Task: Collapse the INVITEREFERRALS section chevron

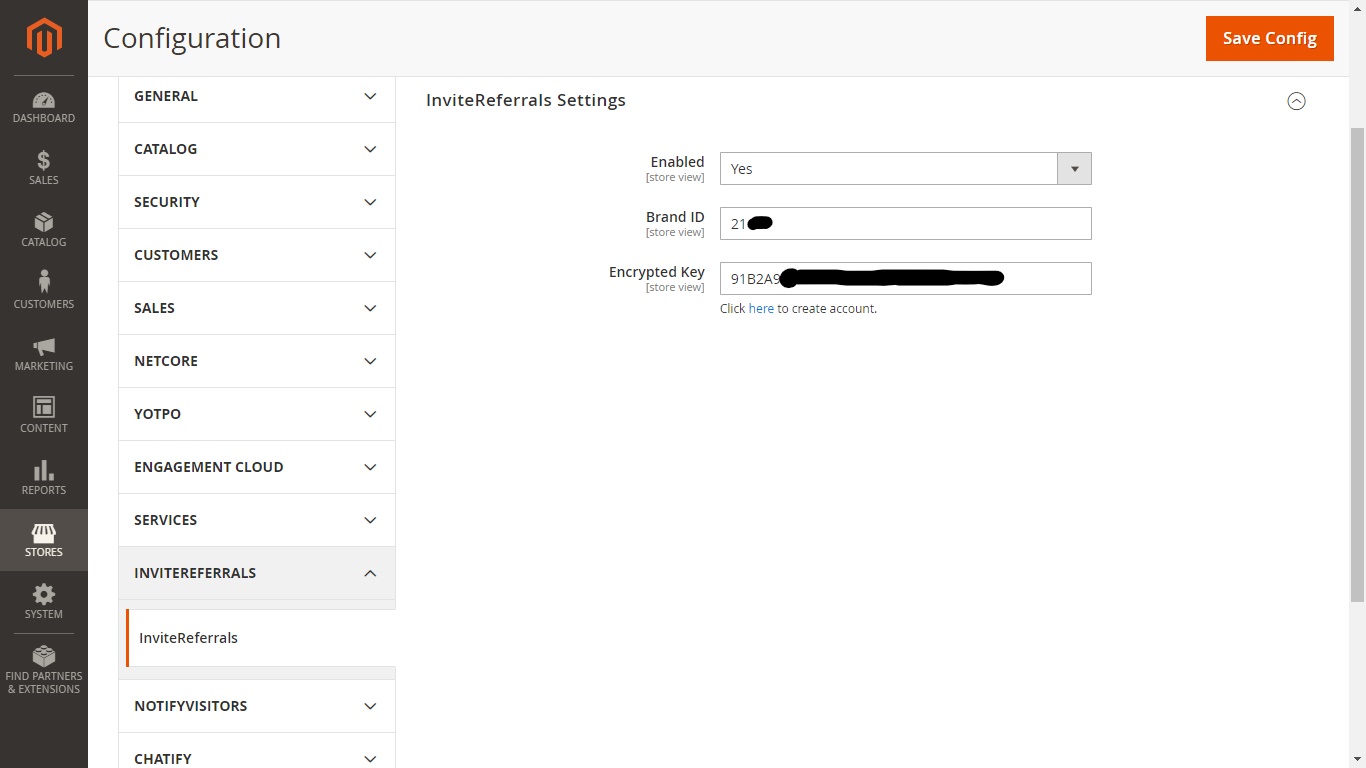Action: [370, 573]
